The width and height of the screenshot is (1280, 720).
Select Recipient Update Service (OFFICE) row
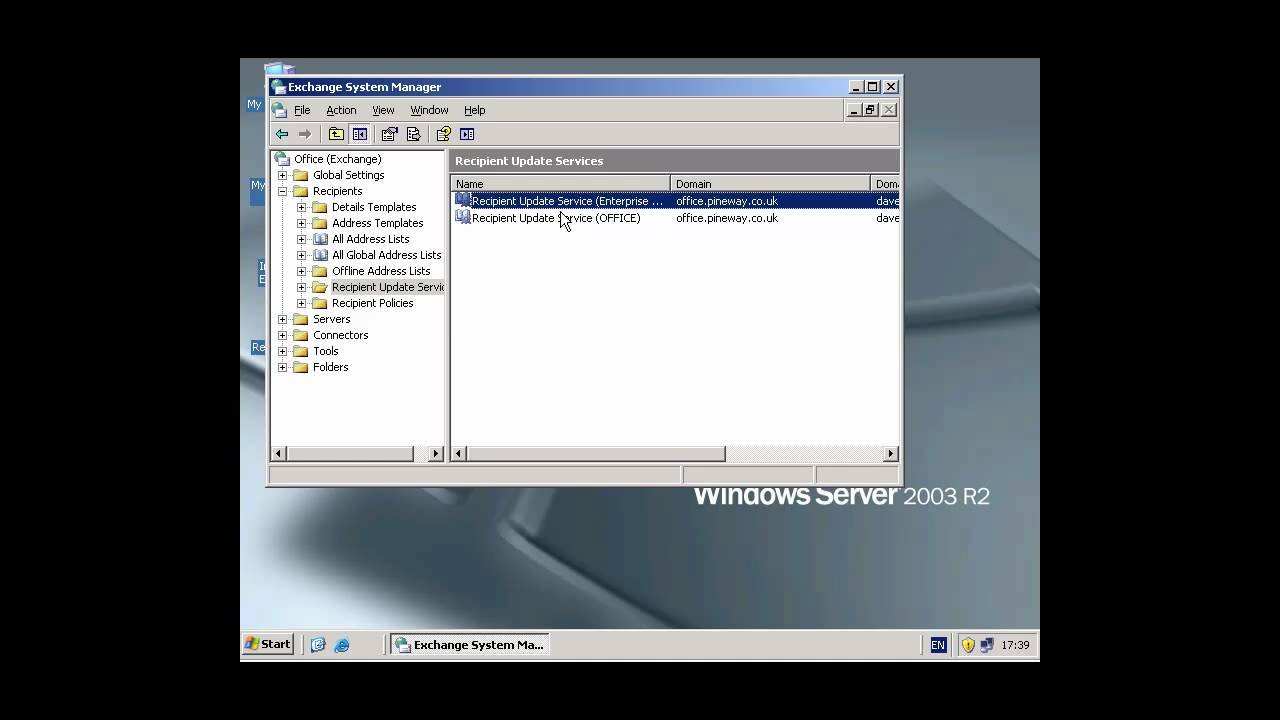[677, 218]
